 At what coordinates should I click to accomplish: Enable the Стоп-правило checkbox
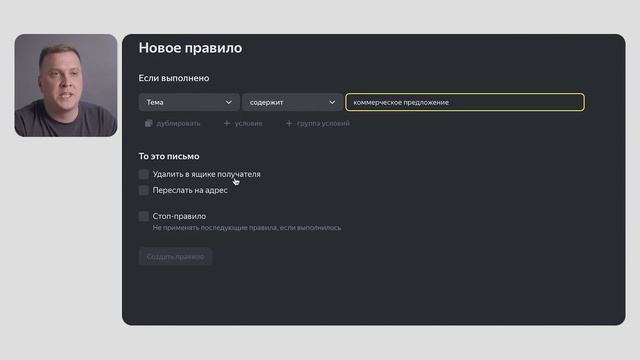144,216
